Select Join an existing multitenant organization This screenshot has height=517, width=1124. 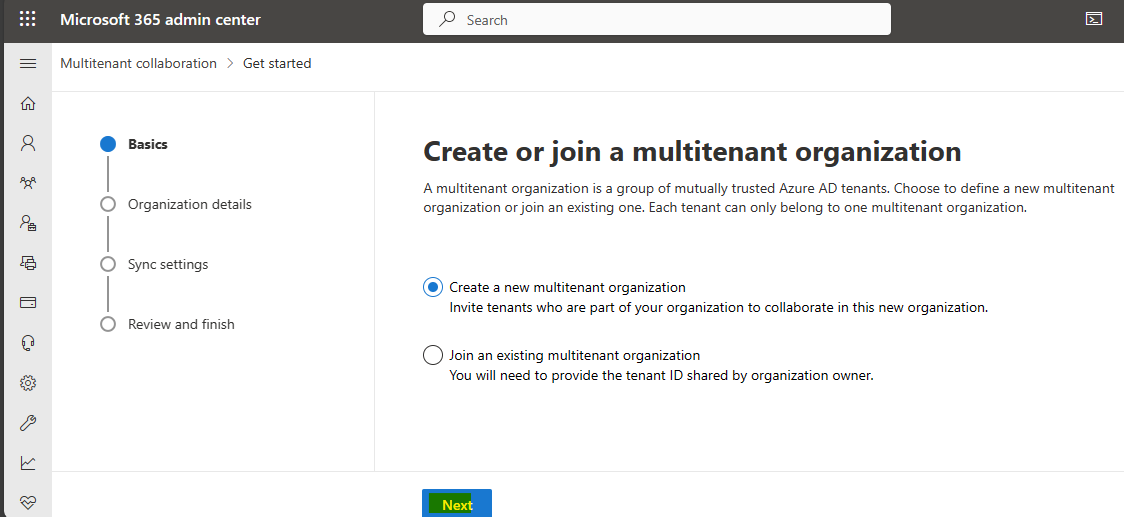(561, 355)
